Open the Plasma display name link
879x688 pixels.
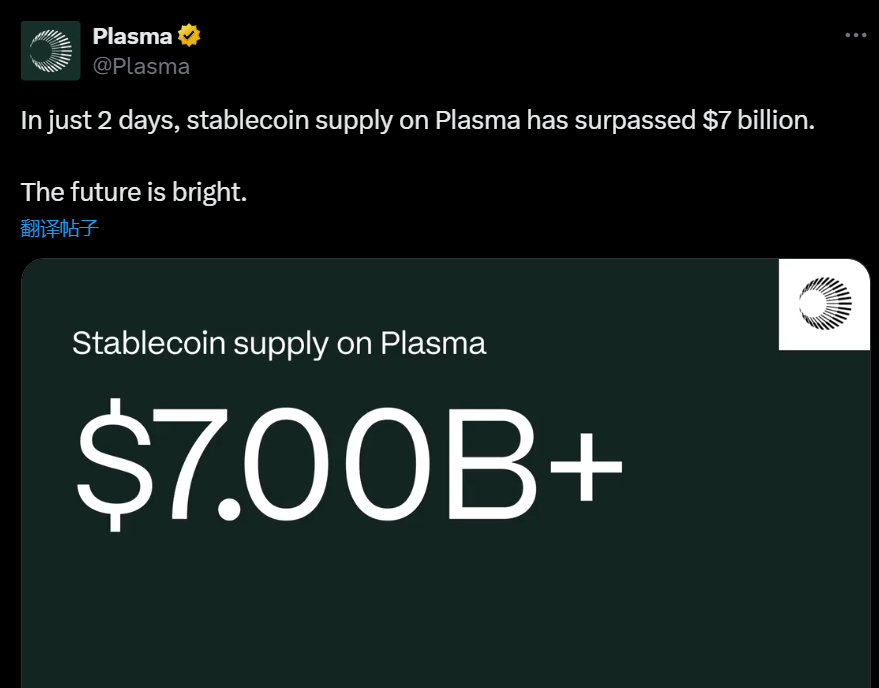tap(132, 36)
